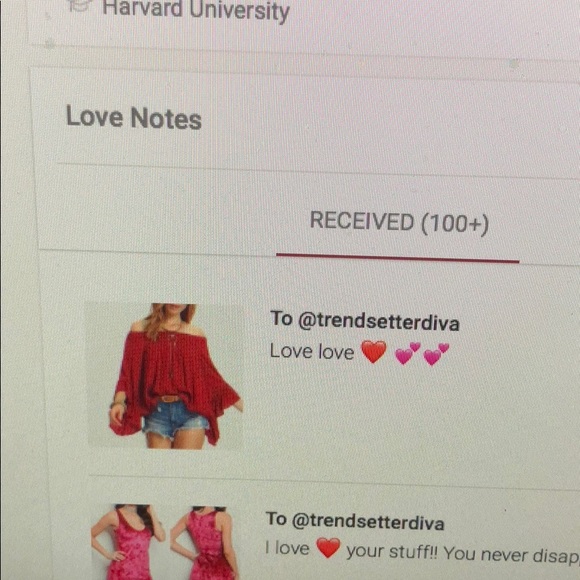The image size is (580, 580).
Task: Click the divider line between the love notes
Action: click(334, 483)
